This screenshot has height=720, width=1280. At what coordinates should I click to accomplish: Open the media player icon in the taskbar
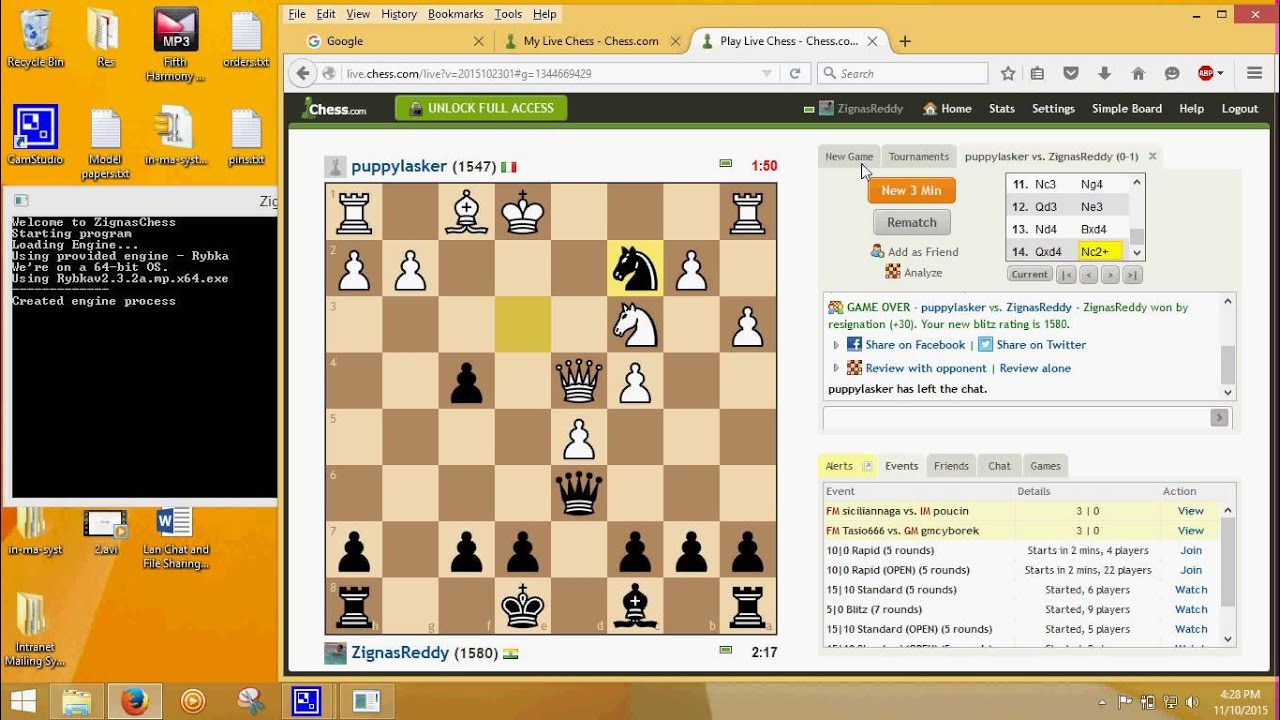click(x=193, y=701)
